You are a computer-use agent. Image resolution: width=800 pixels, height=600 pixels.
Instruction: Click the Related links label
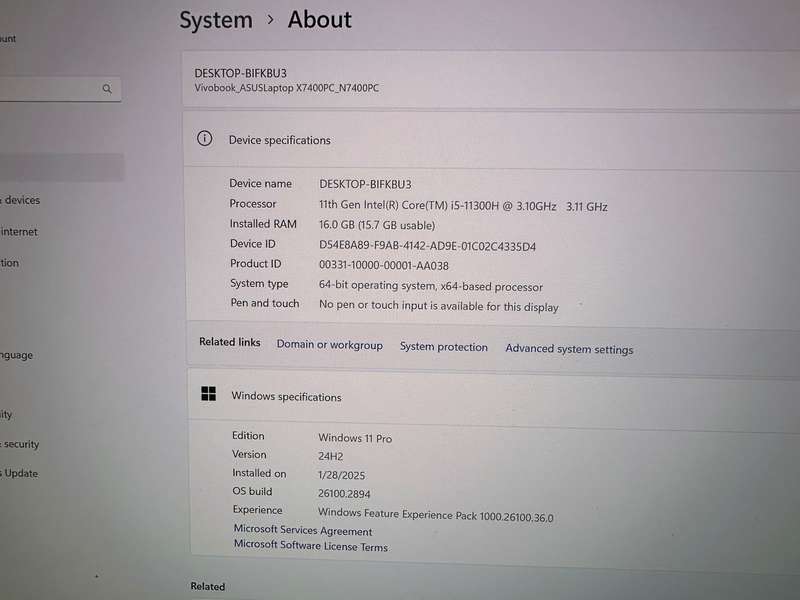[x=230, y=342]
